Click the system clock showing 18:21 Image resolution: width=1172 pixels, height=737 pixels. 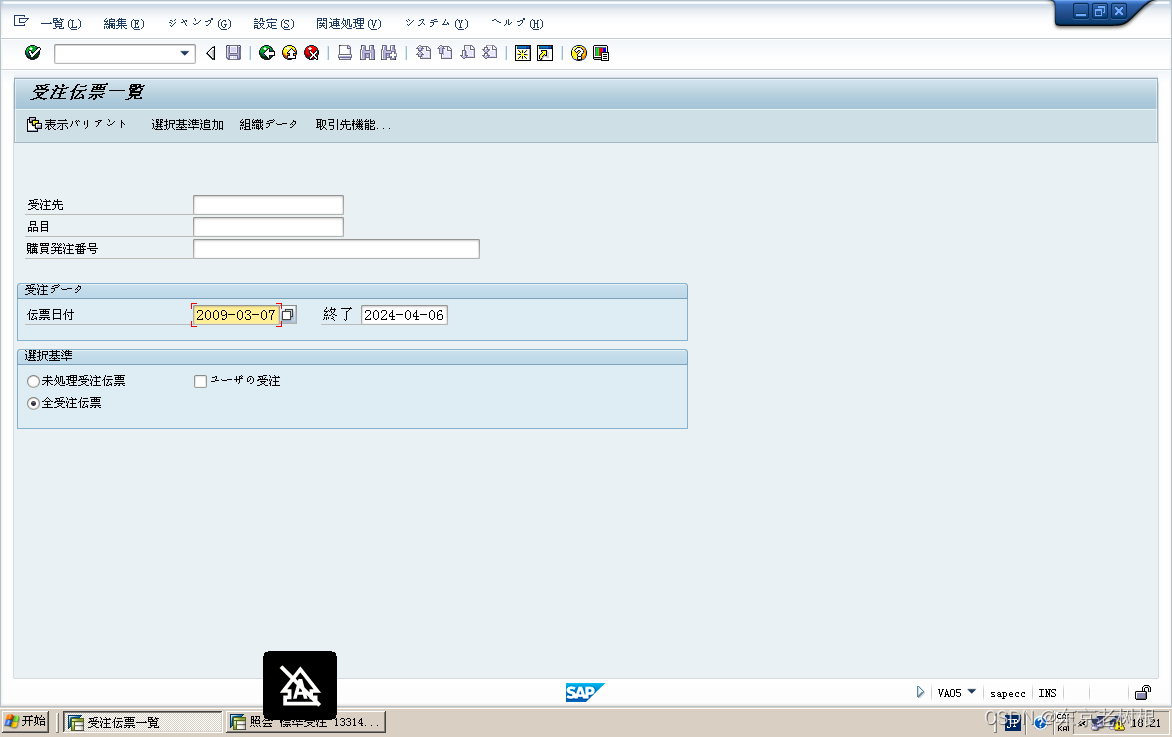point(1145,723)
